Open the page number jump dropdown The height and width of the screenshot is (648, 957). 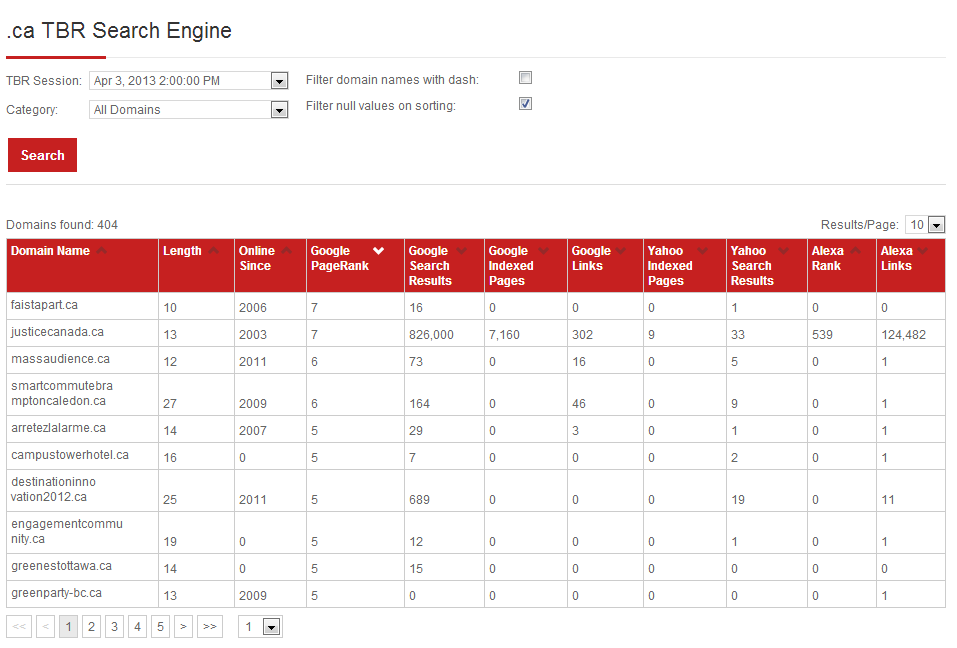[272, 627]
